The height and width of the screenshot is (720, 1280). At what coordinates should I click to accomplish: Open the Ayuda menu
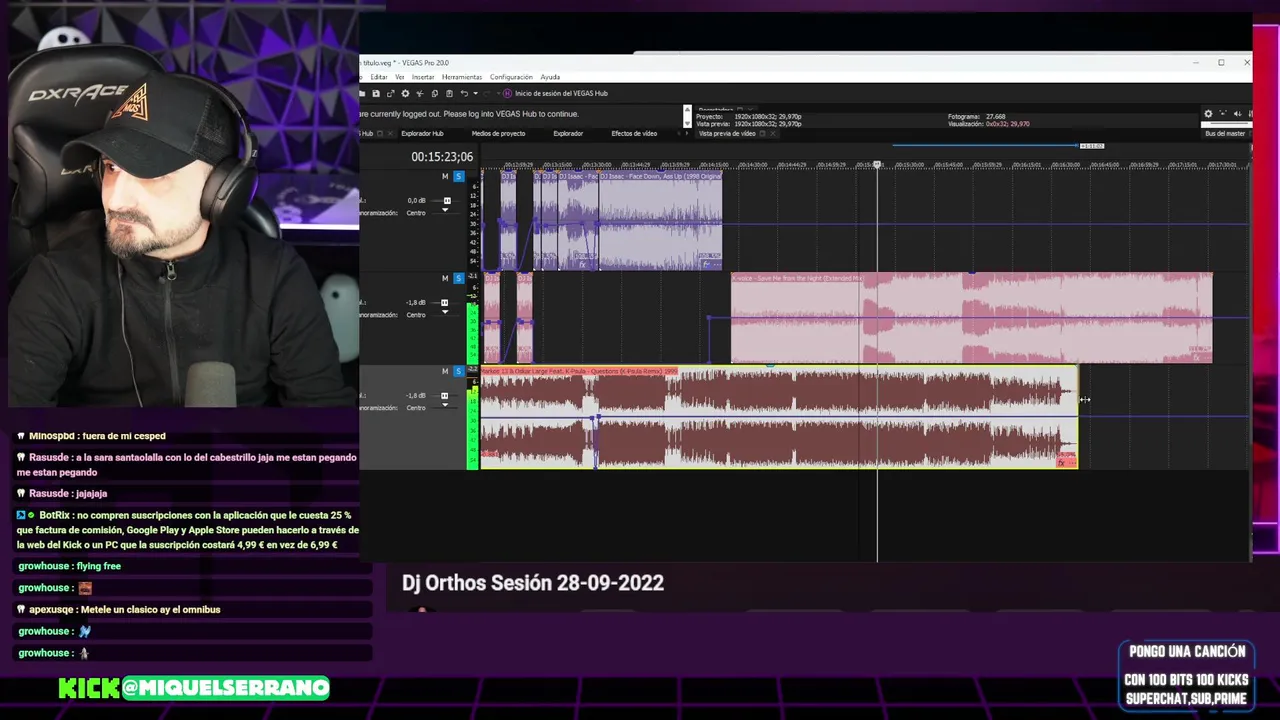point(550,77)
